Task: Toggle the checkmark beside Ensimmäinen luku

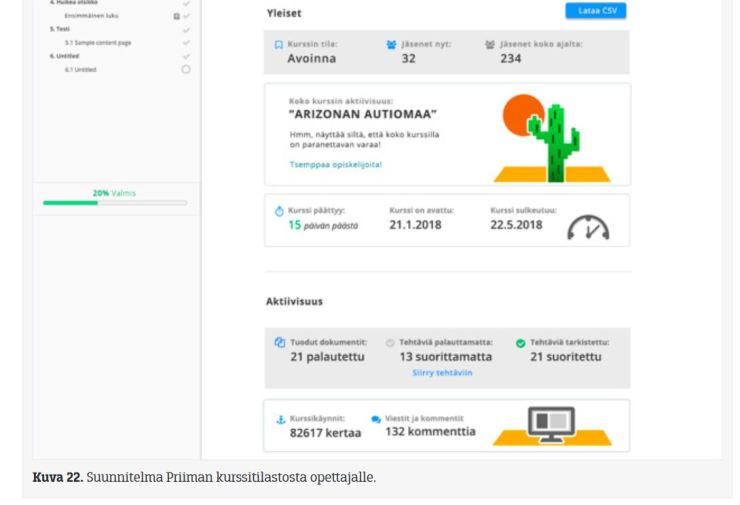Action: tap(186, 16)
